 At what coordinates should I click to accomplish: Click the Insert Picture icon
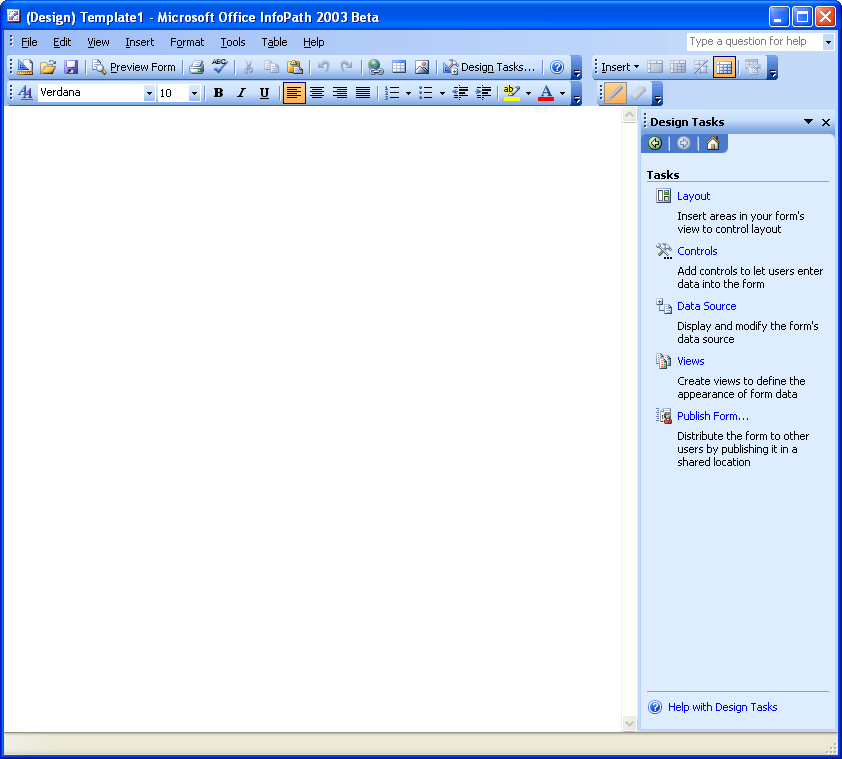click(422, 67)
